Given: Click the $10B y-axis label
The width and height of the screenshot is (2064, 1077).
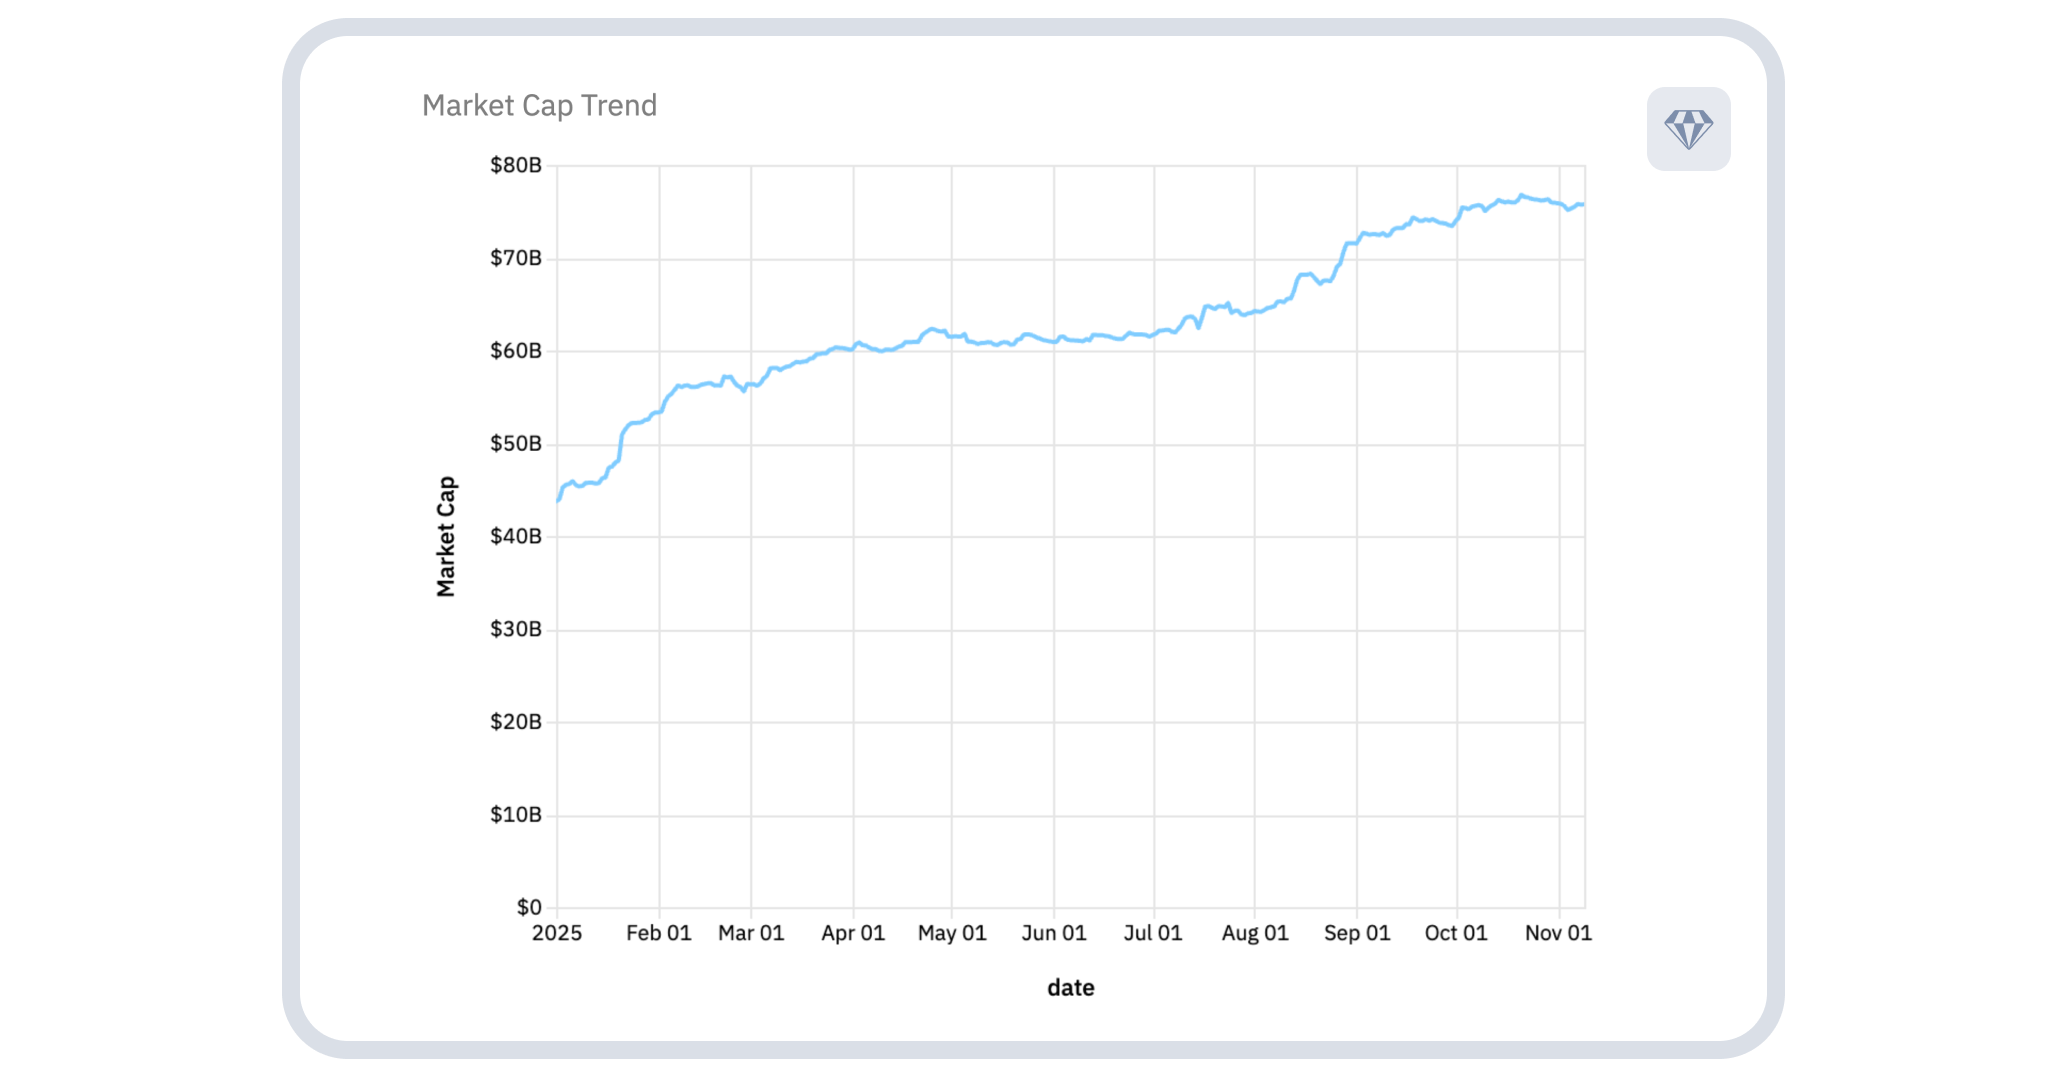Looking at the screenshot, I should coord(516,815).
